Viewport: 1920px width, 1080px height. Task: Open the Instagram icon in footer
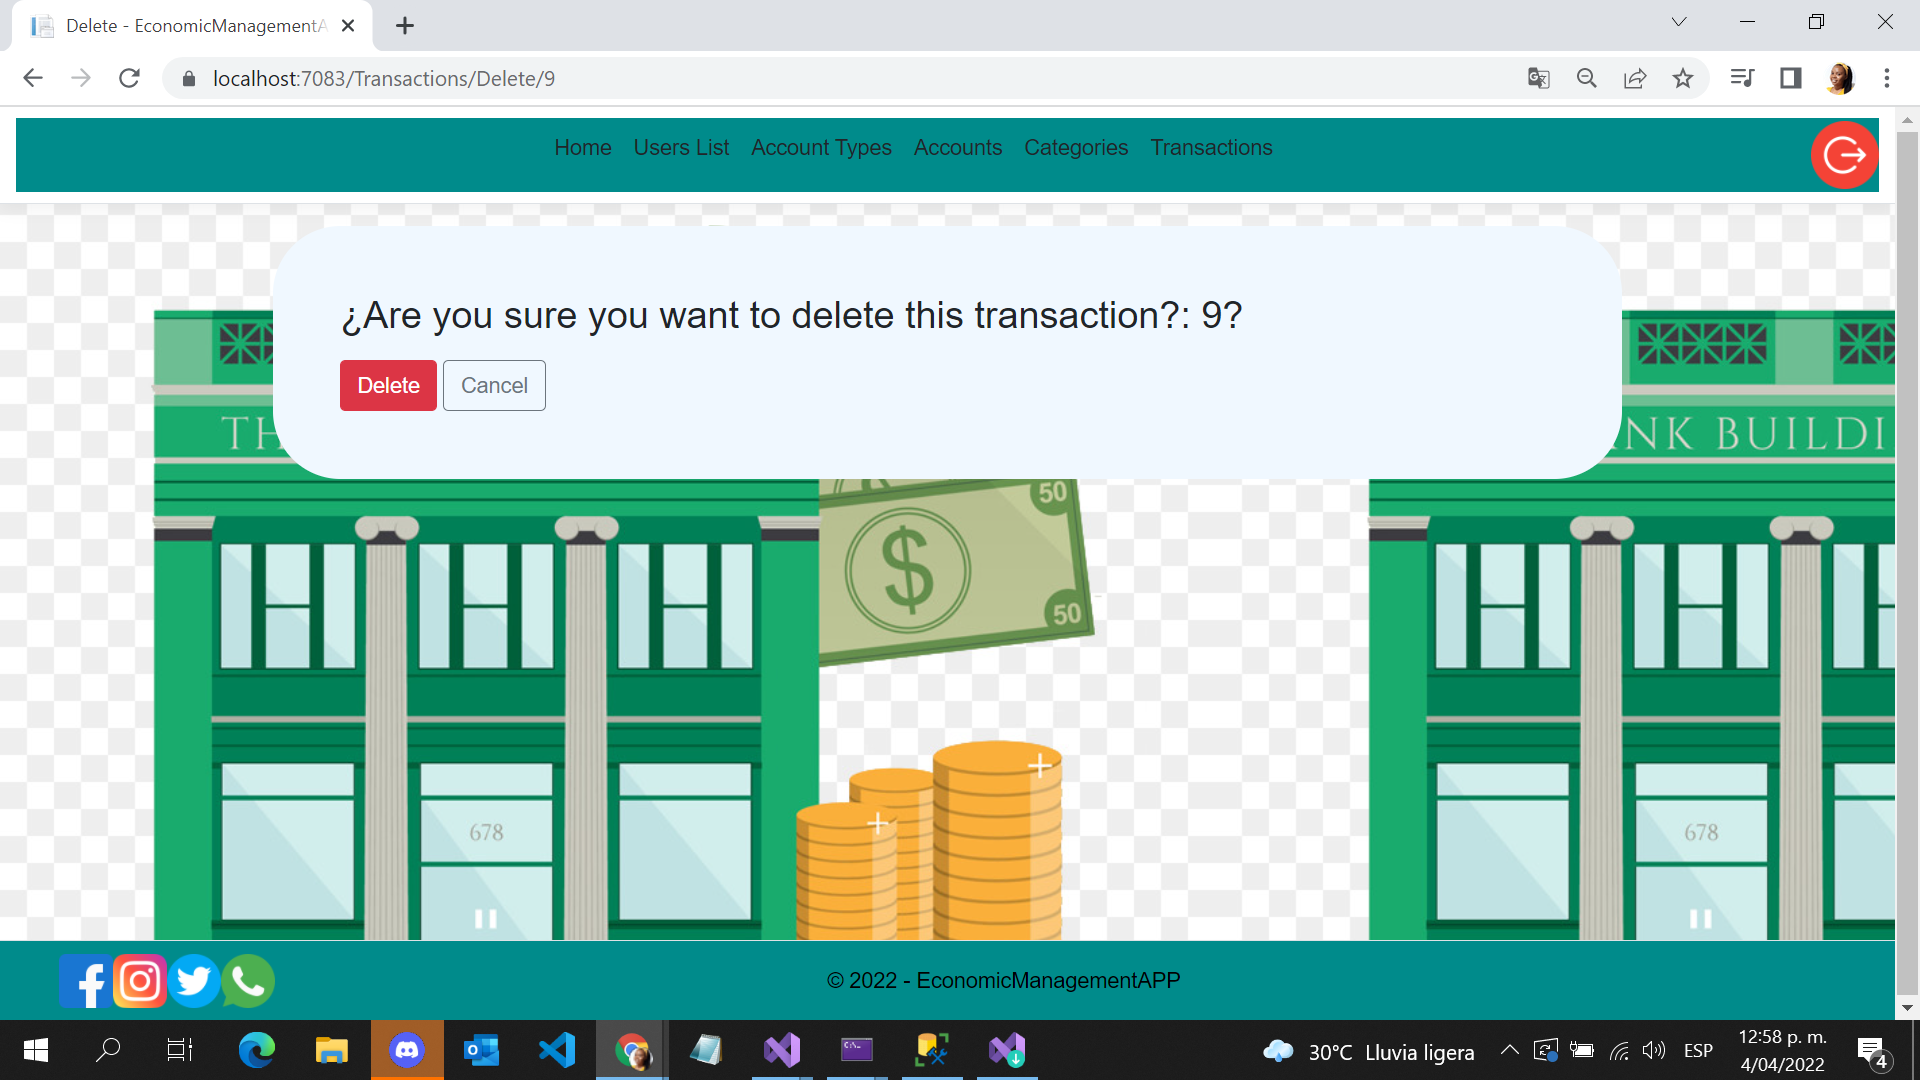[x=140, y=981]
